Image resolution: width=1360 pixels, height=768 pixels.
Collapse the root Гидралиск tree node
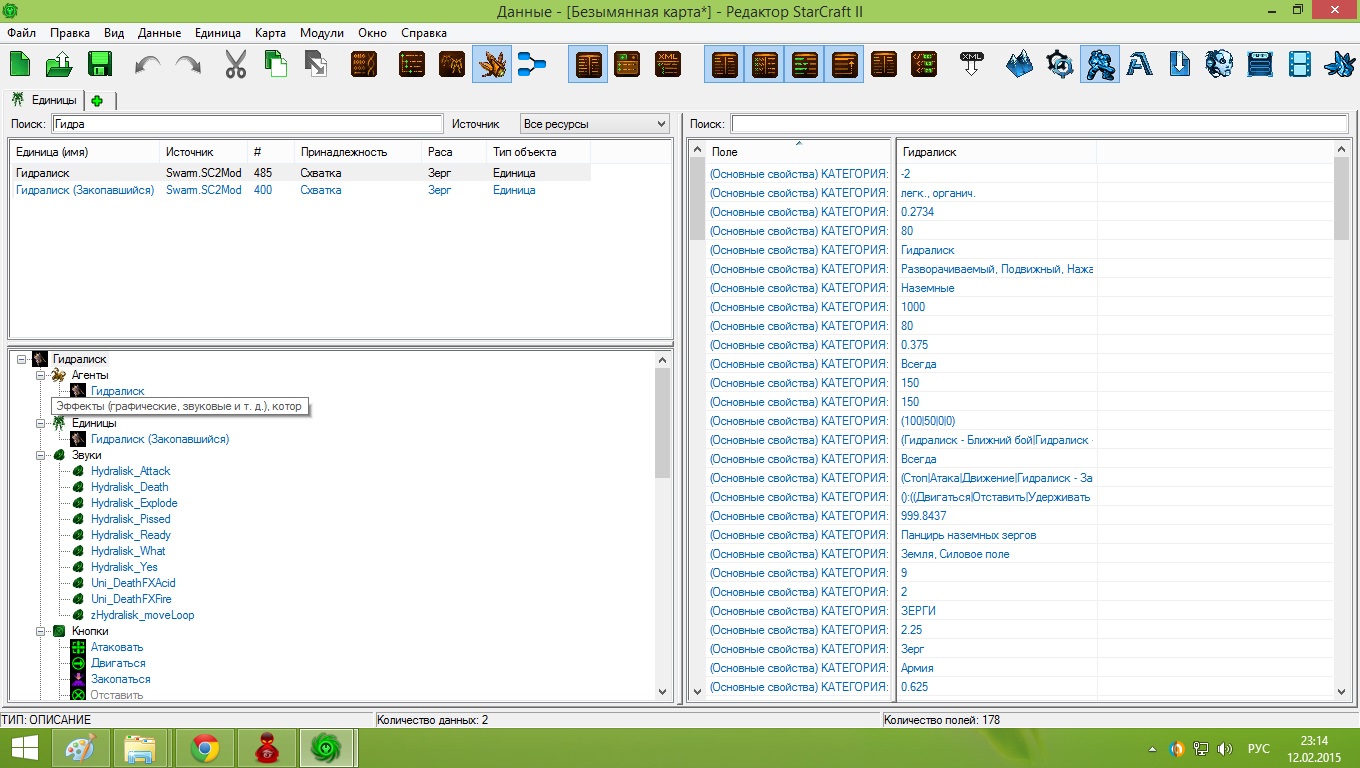[21, 359]
